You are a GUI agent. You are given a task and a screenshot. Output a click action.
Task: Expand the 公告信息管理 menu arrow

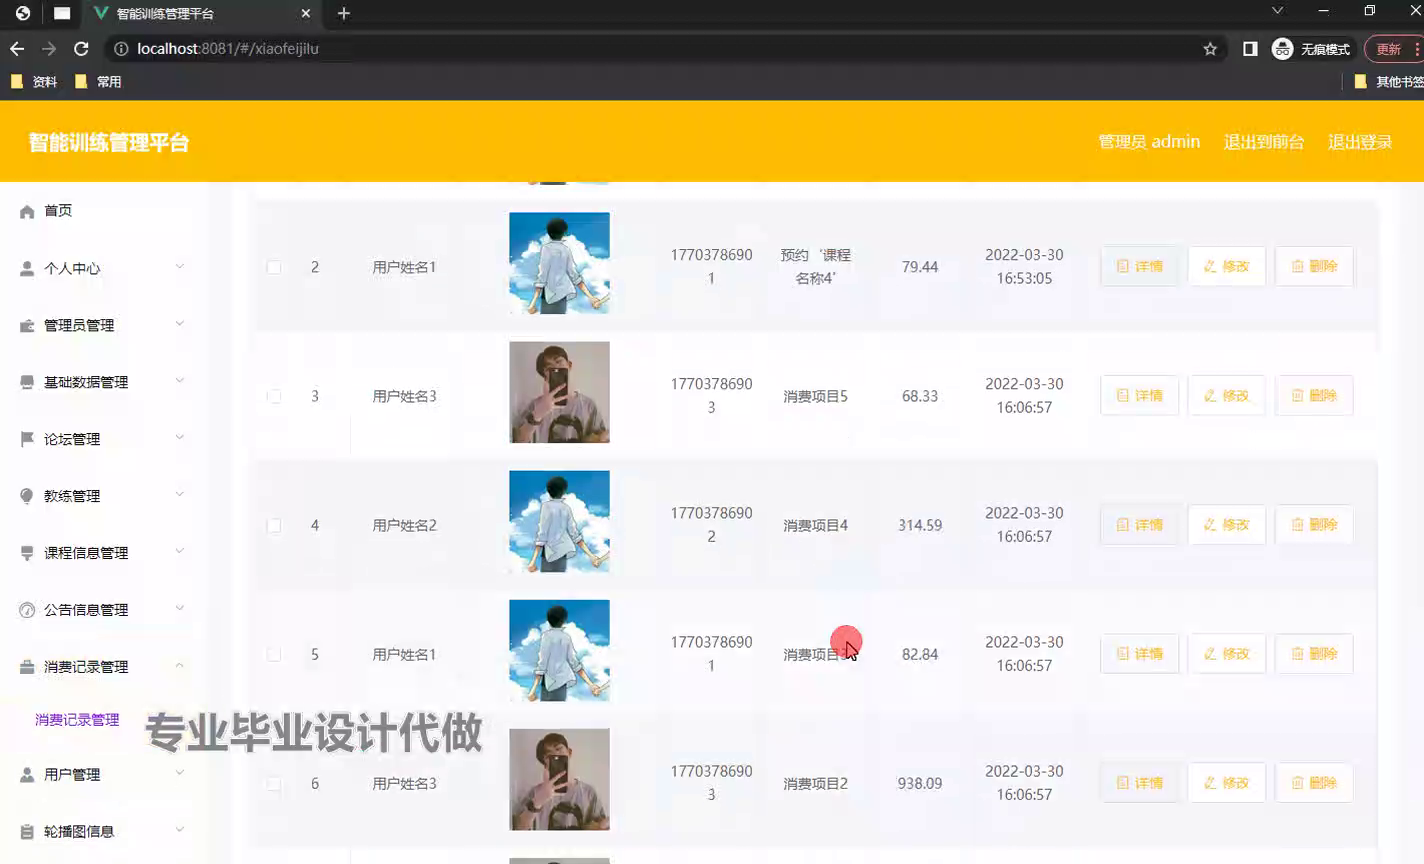point(180,608)
